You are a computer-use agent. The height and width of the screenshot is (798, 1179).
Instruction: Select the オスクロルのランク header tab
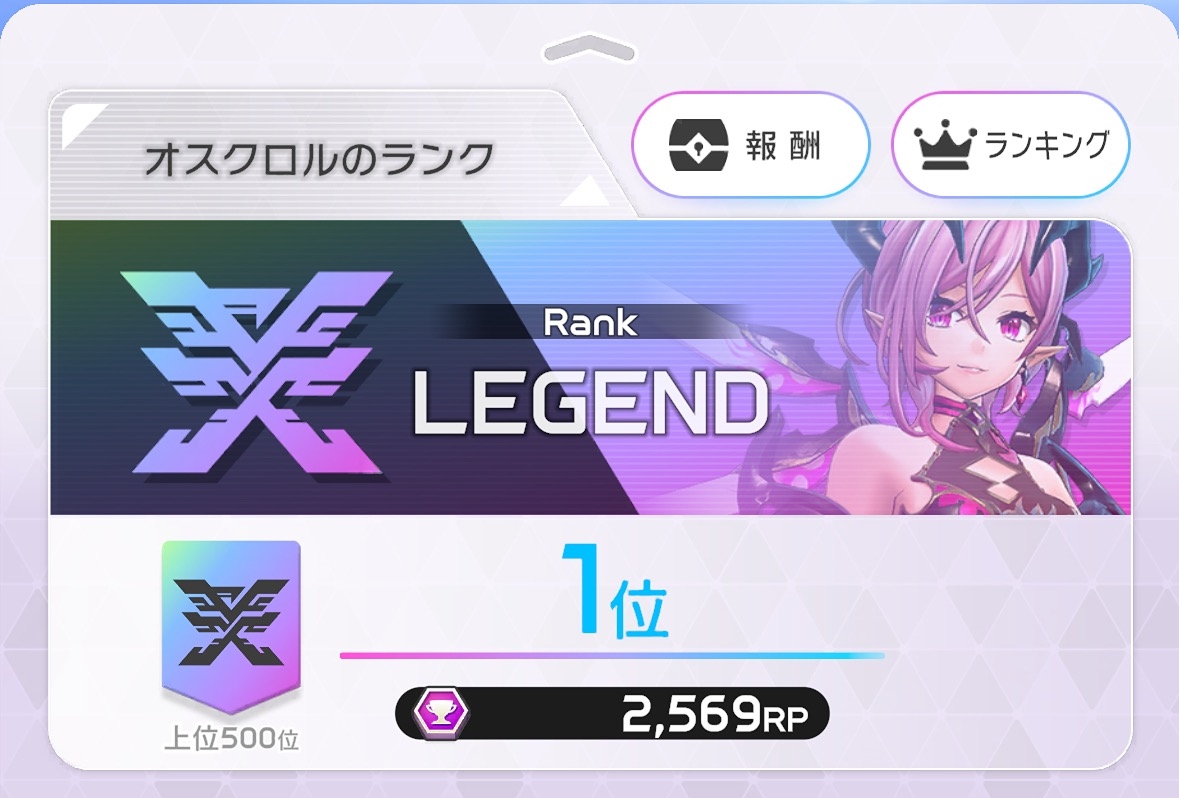319,159
